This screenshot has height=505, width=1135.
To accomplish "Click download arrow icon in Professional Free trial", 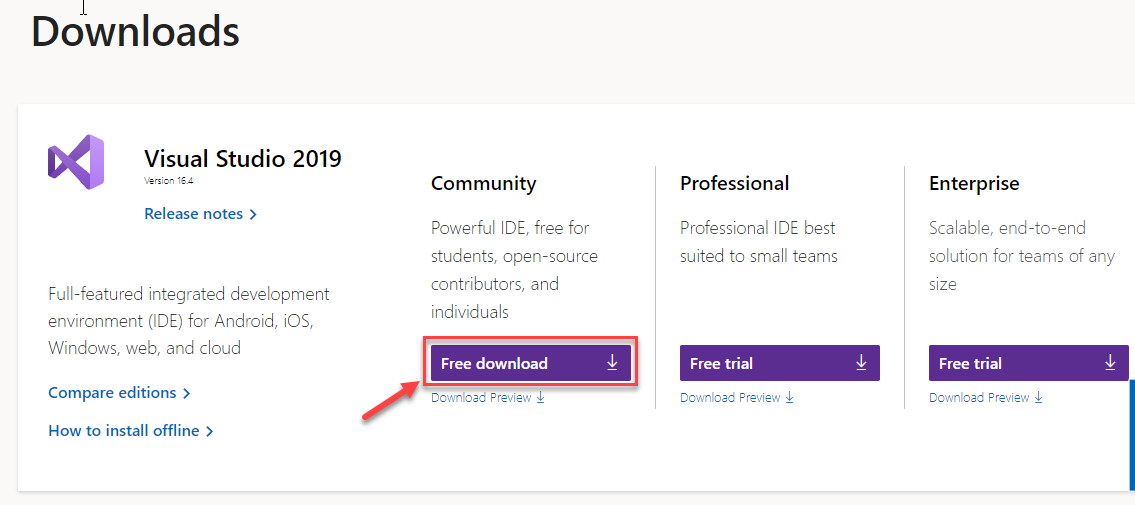I will 861,362.
